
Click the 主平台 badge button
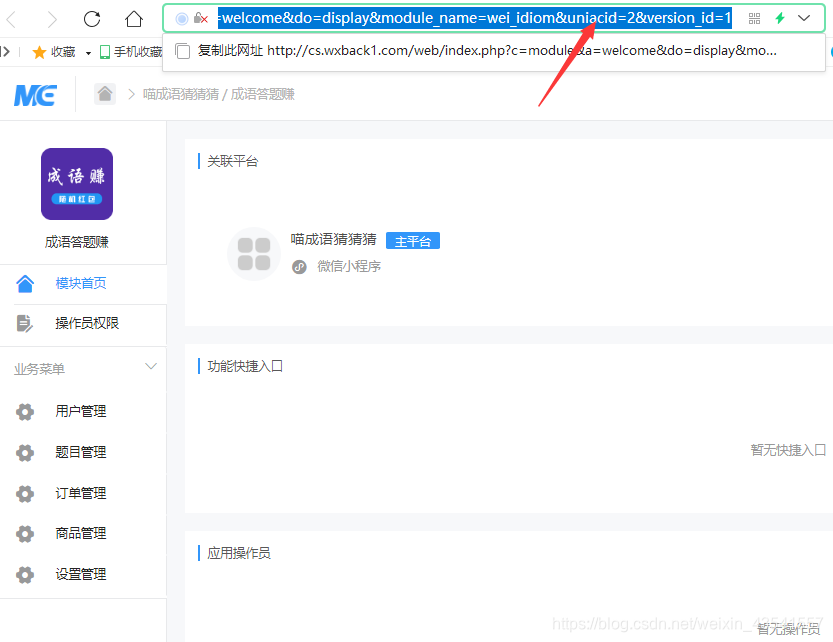(412, 240)
